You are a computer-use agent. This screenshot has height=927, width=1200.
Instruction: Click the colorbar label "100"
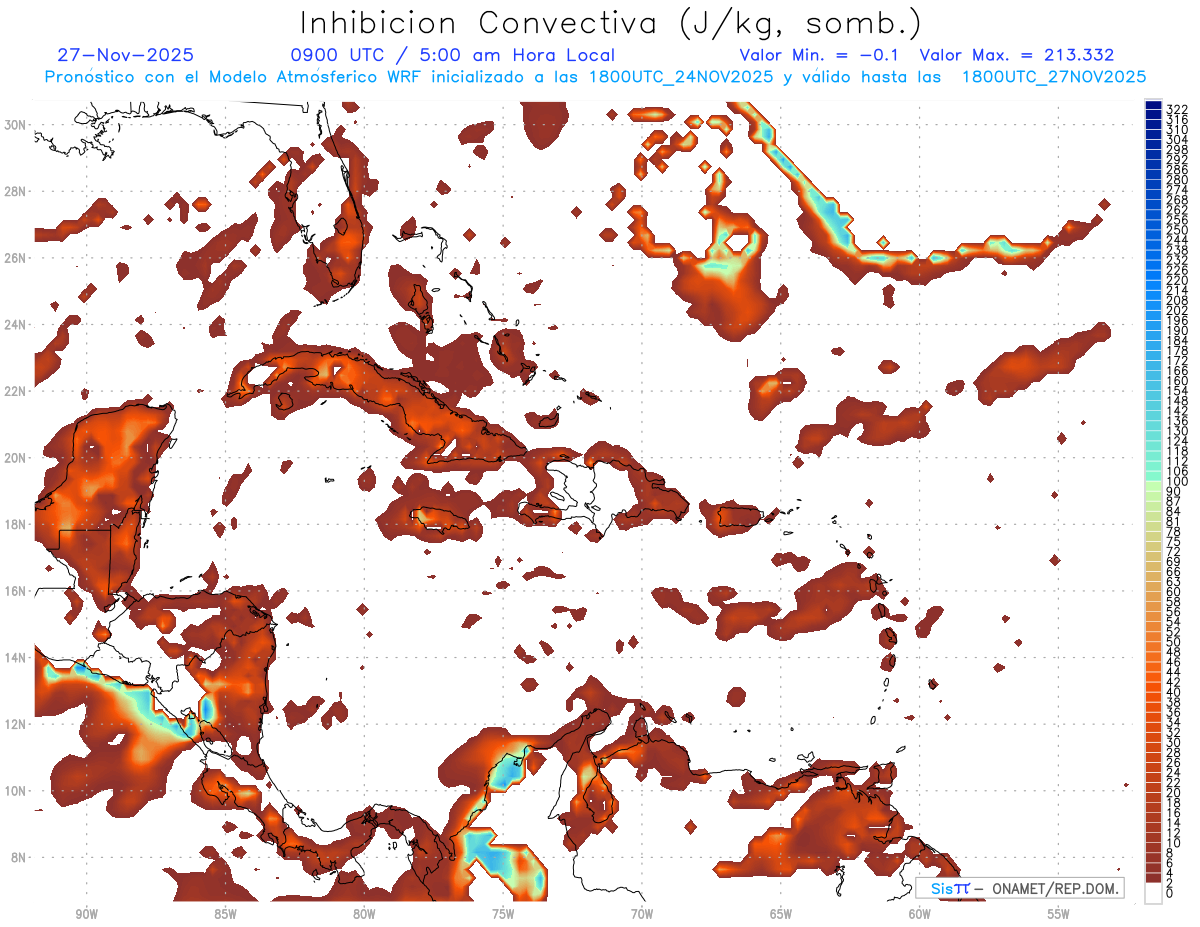(x=1176, y=482)
